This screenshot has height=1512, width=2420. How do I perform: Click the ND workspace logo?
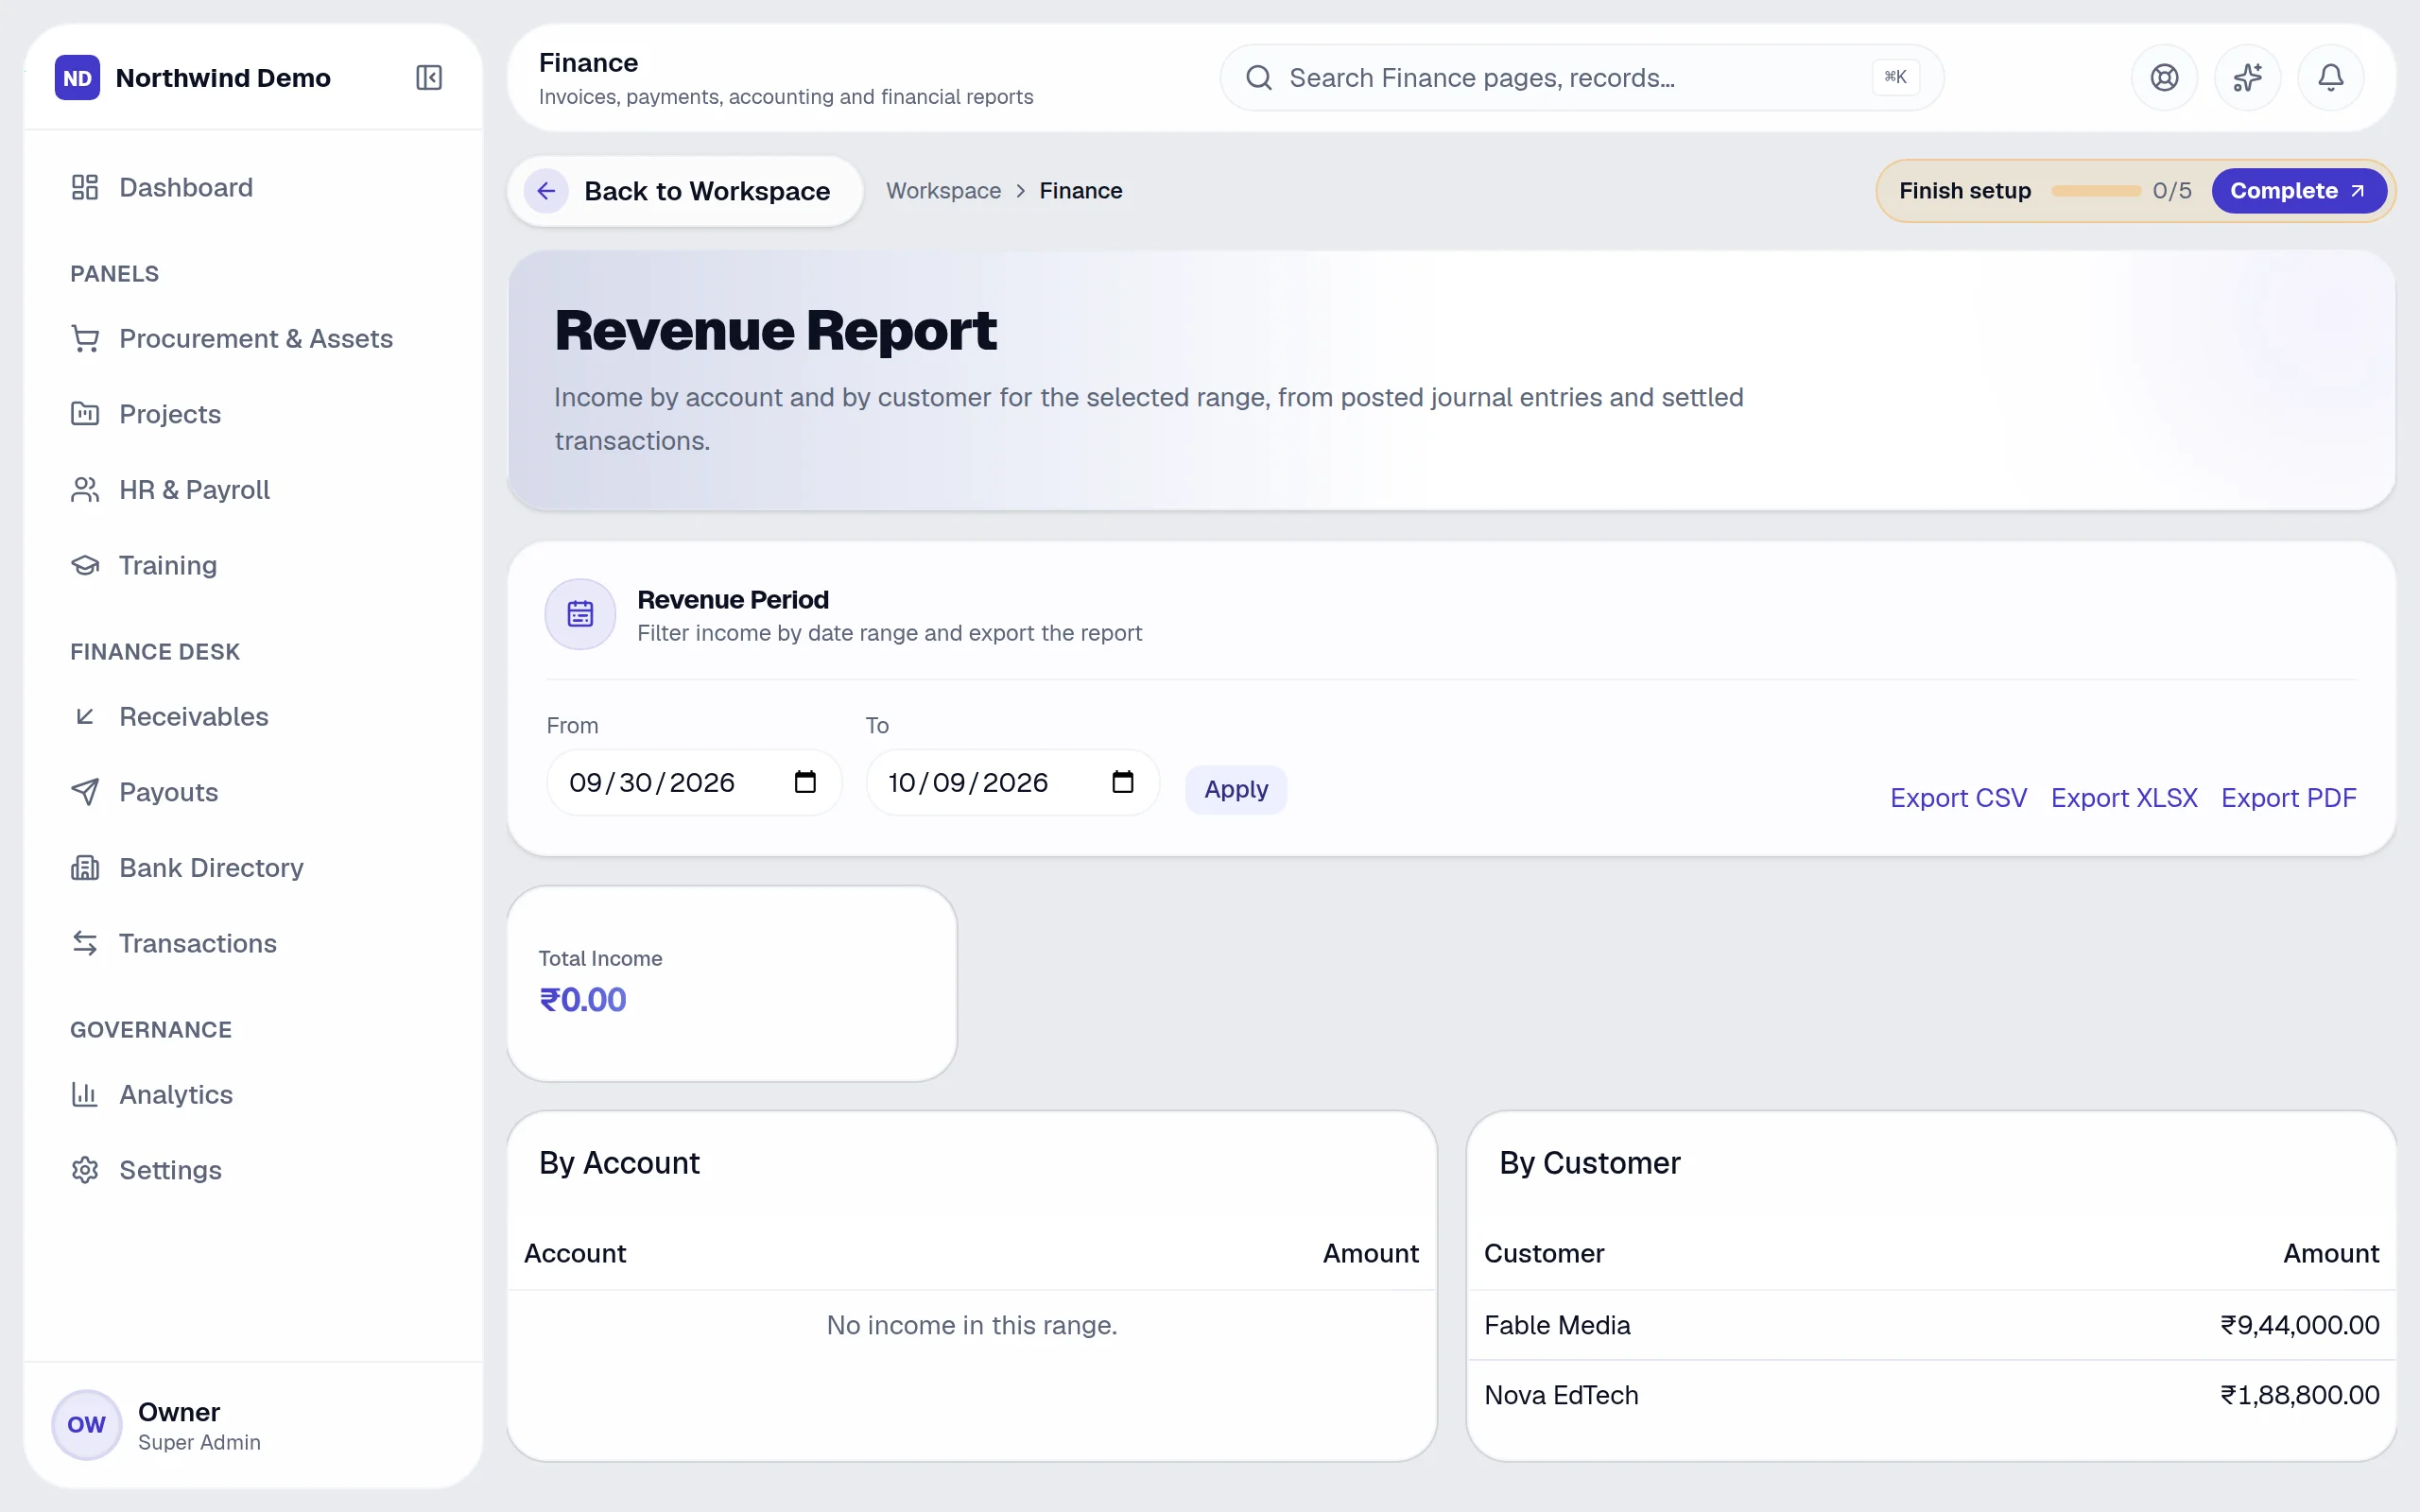pyautogui.click(x=77, y=77)
